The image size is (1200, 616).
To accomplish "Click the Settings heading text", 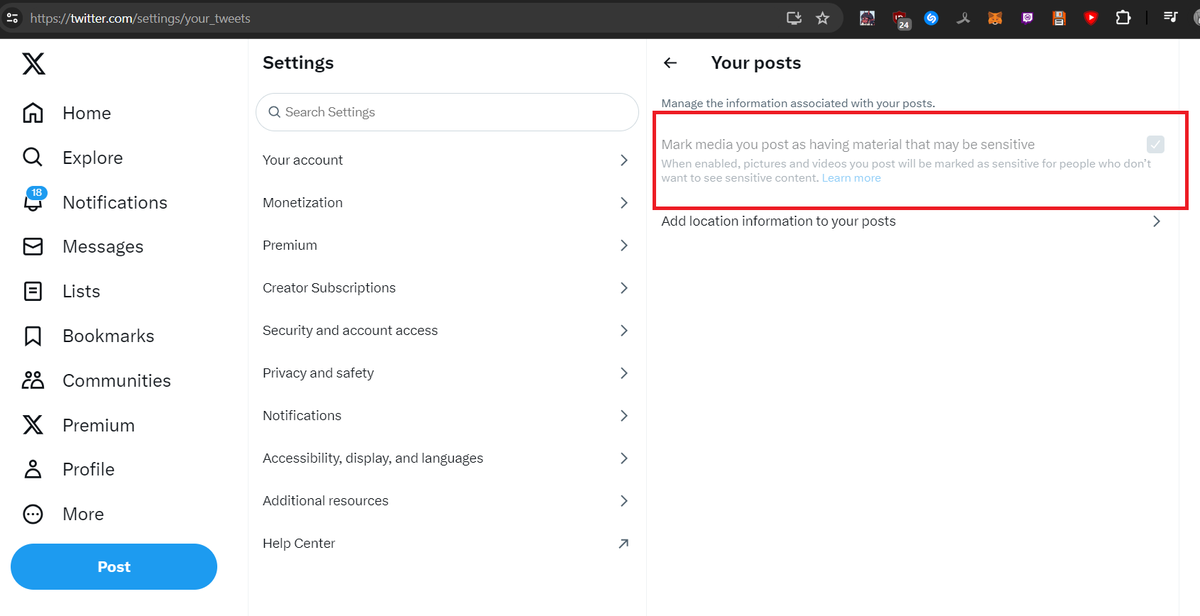I will click(298, 63).
